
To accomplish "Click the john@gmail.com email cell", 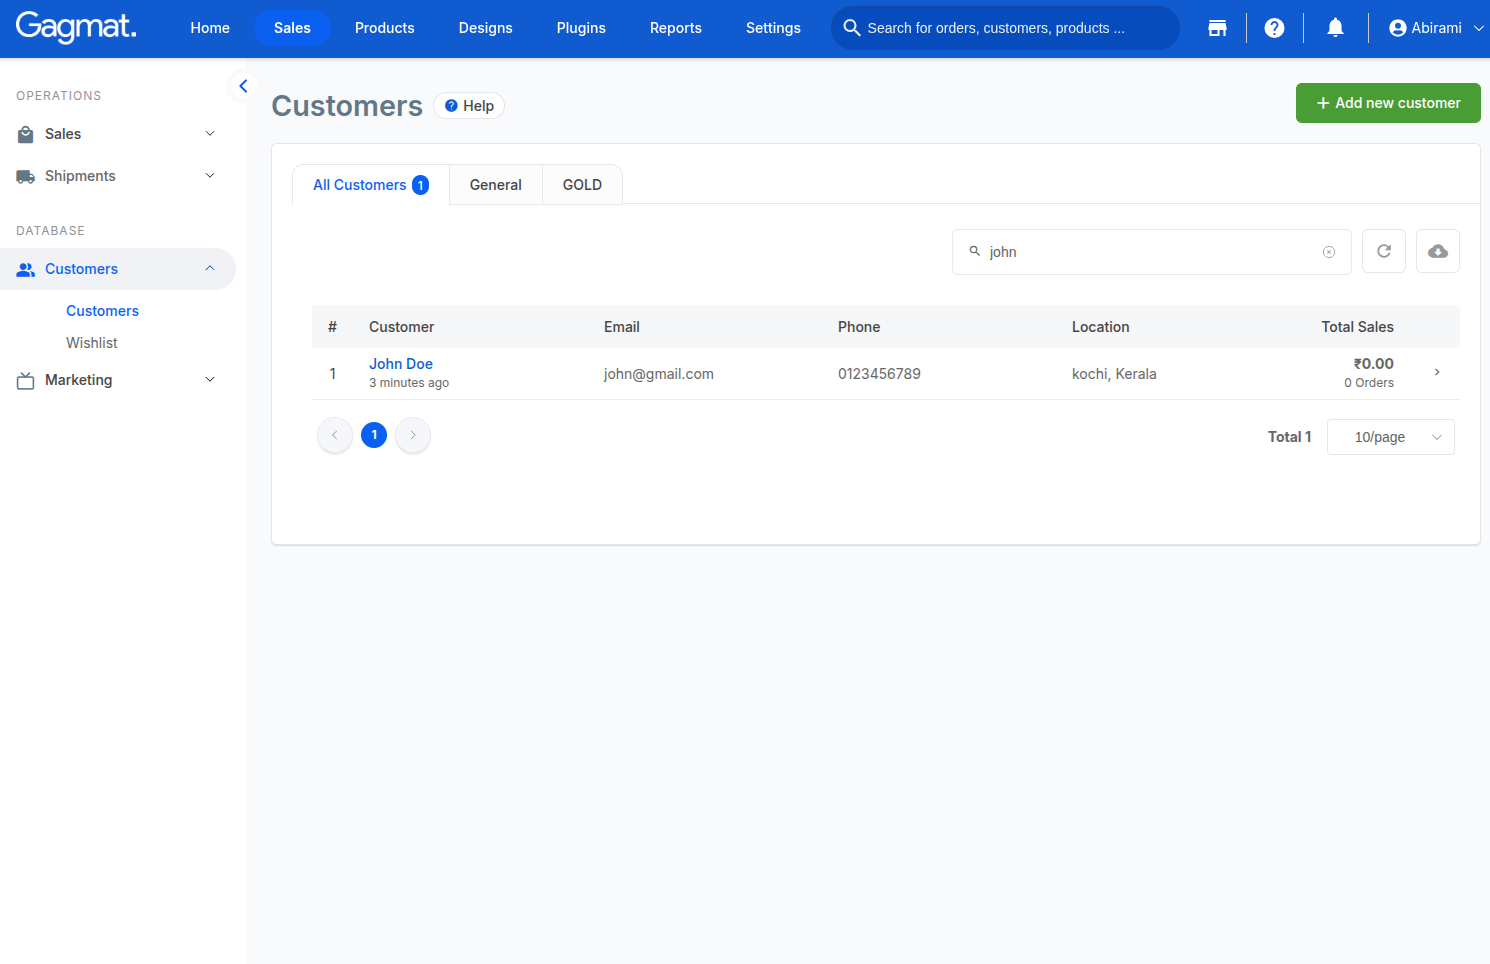I will point(659,374).
